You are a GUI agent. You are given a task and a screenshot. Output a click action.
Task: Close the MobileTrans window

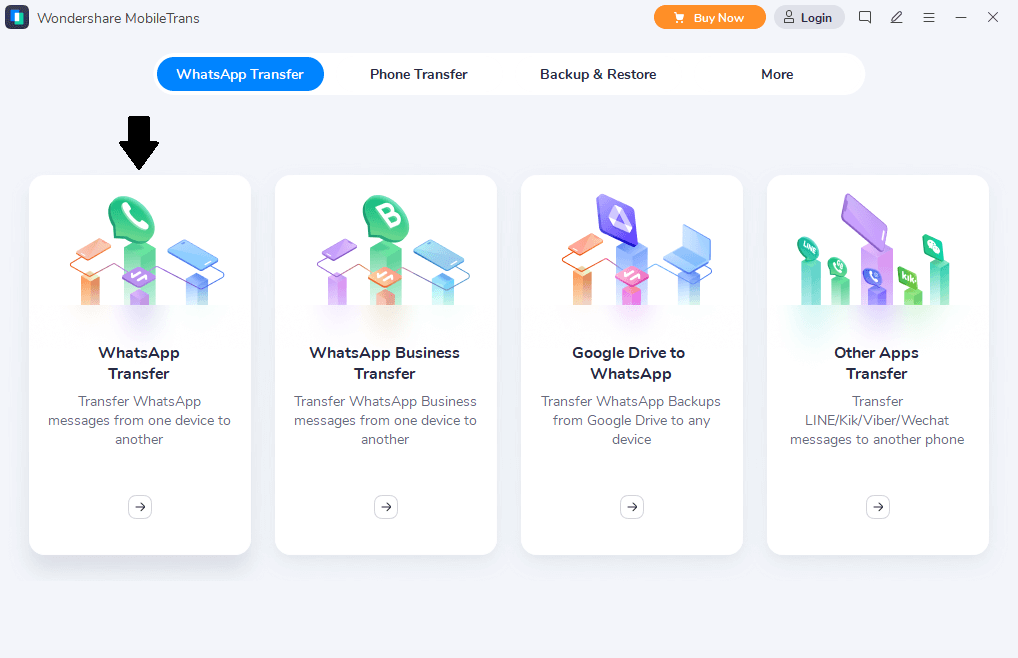tap(993, 18)
